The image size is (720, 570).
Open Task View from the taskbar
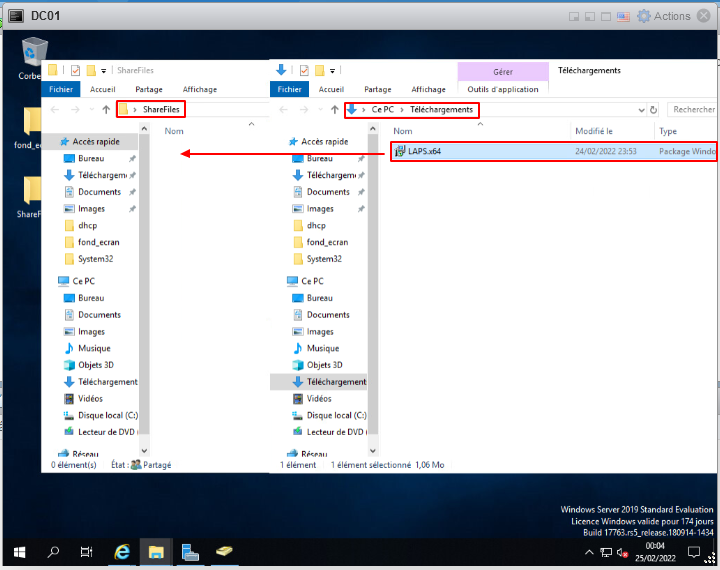coord(87,551)
